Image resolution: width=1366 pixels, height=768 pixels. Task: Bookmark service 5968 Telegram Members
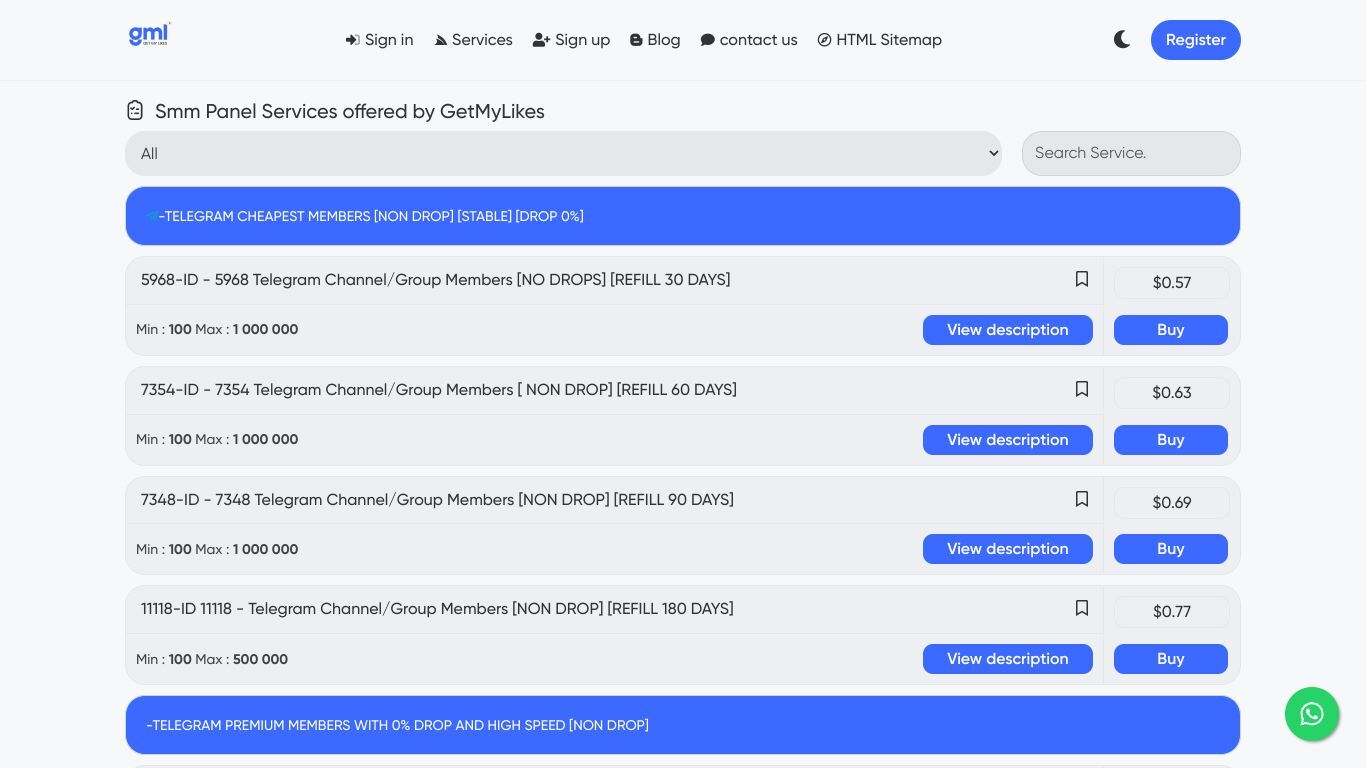click(1081, 279)
